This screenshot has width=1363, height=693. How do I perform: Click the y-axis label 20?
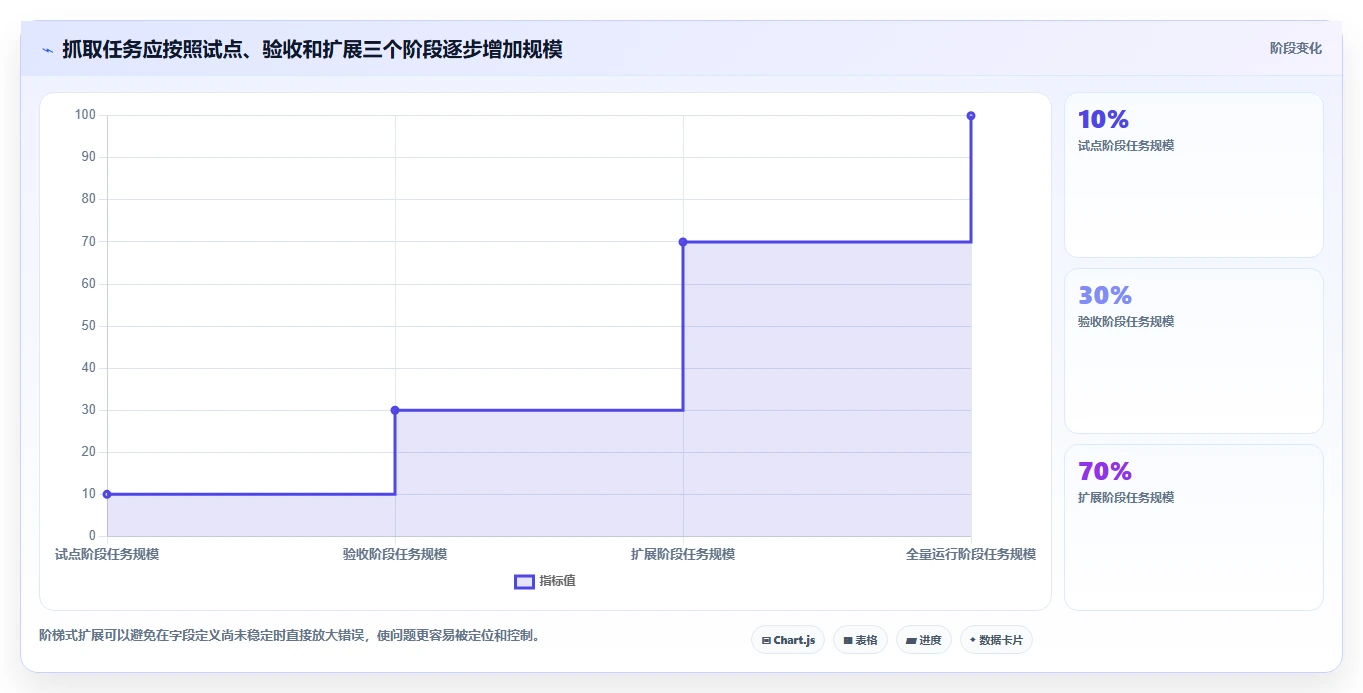click(x=89, y=452)
